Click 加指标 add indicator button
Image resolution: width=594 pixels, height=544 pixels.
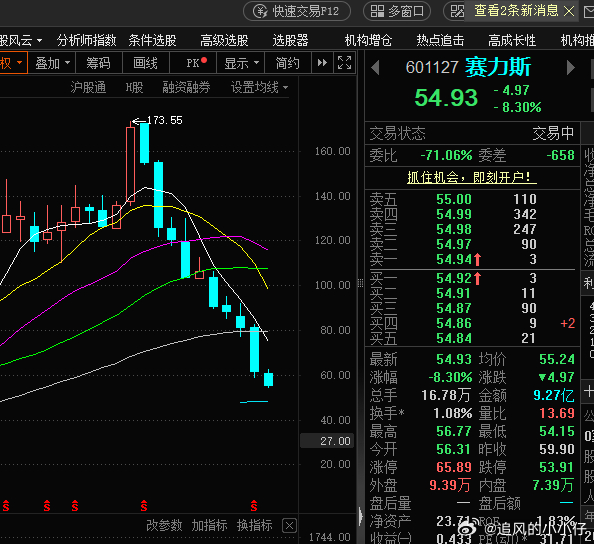click(209, 525)
